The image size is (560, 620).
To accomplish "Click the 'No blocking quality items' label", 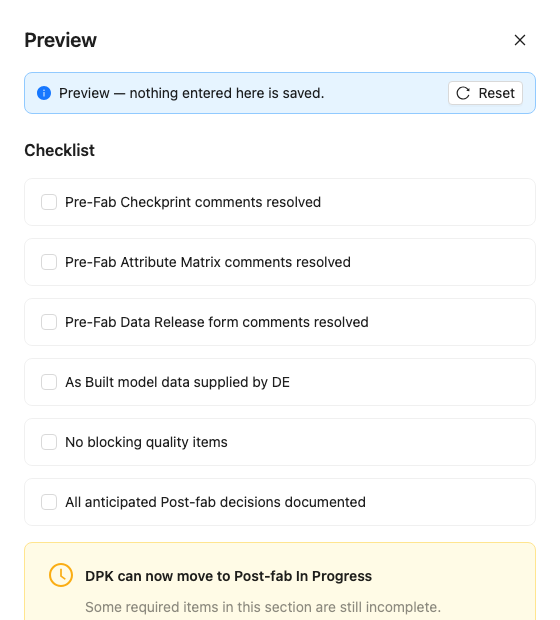I will click(146, 442).
